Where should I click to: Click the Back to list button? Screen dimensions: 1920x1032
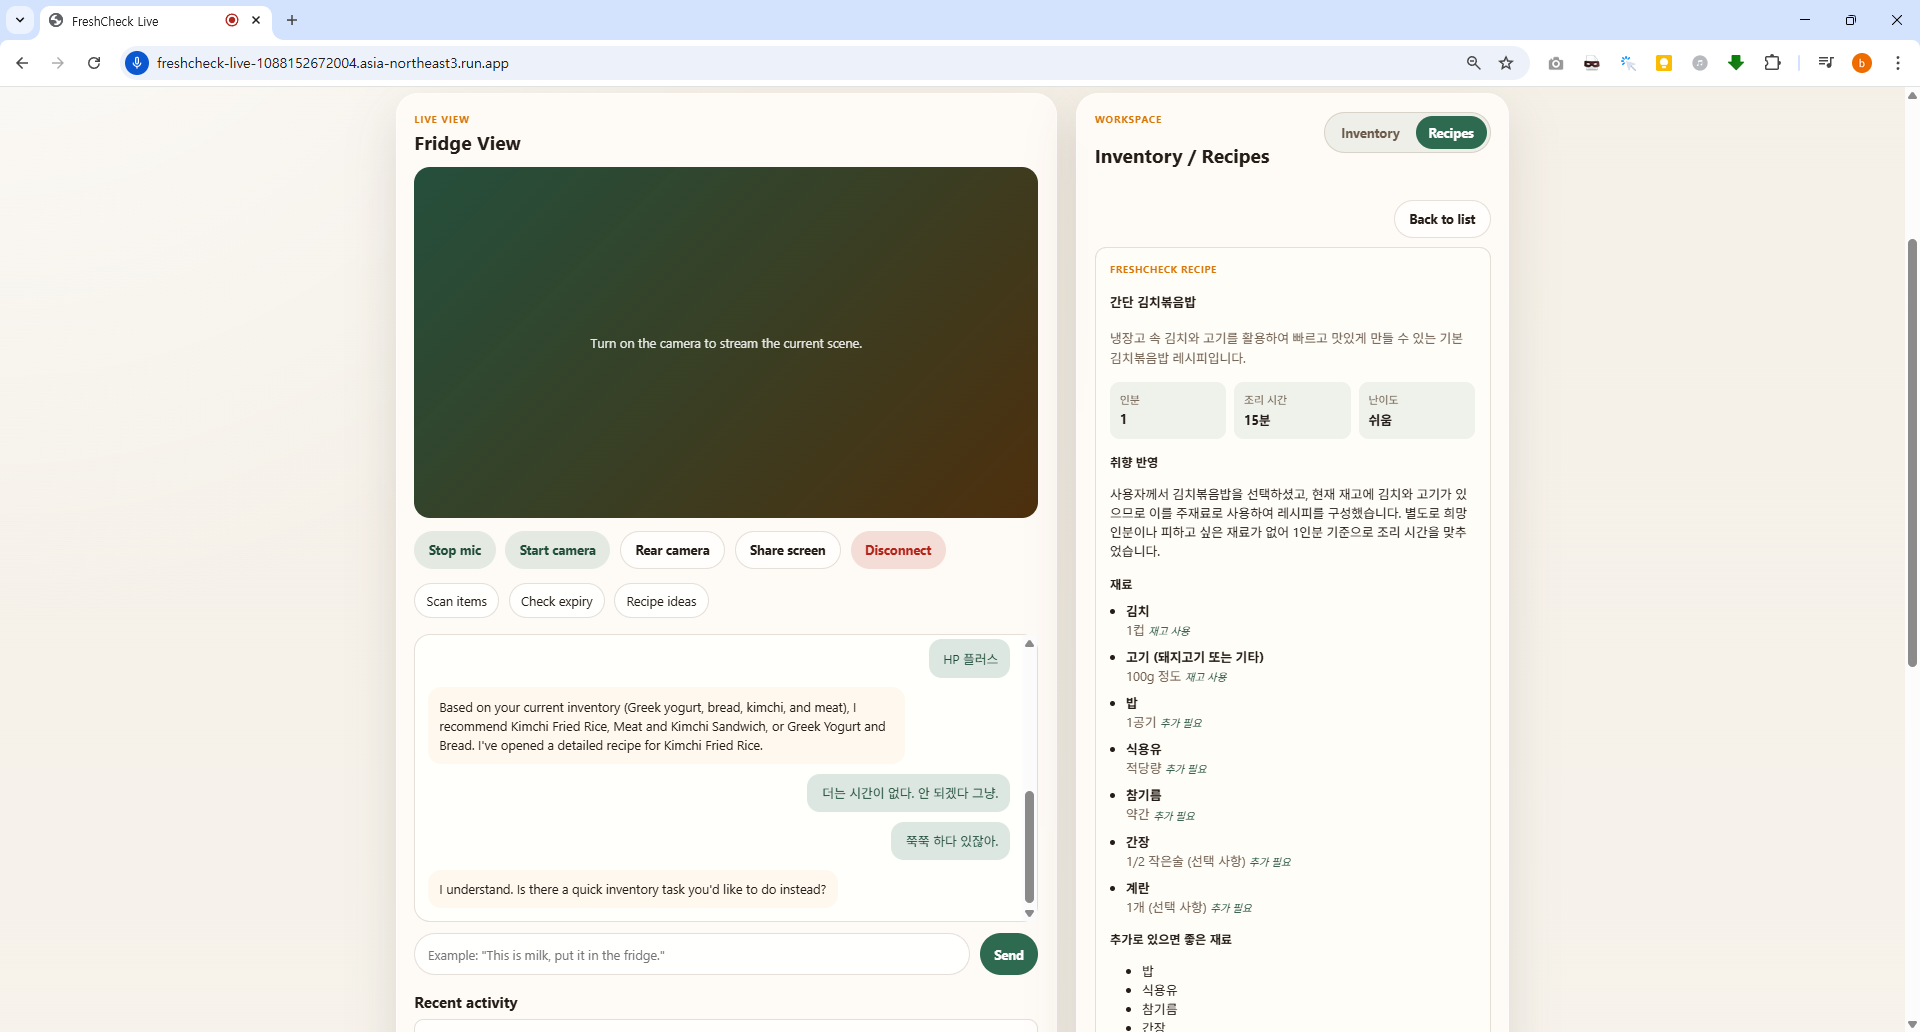1442,219
